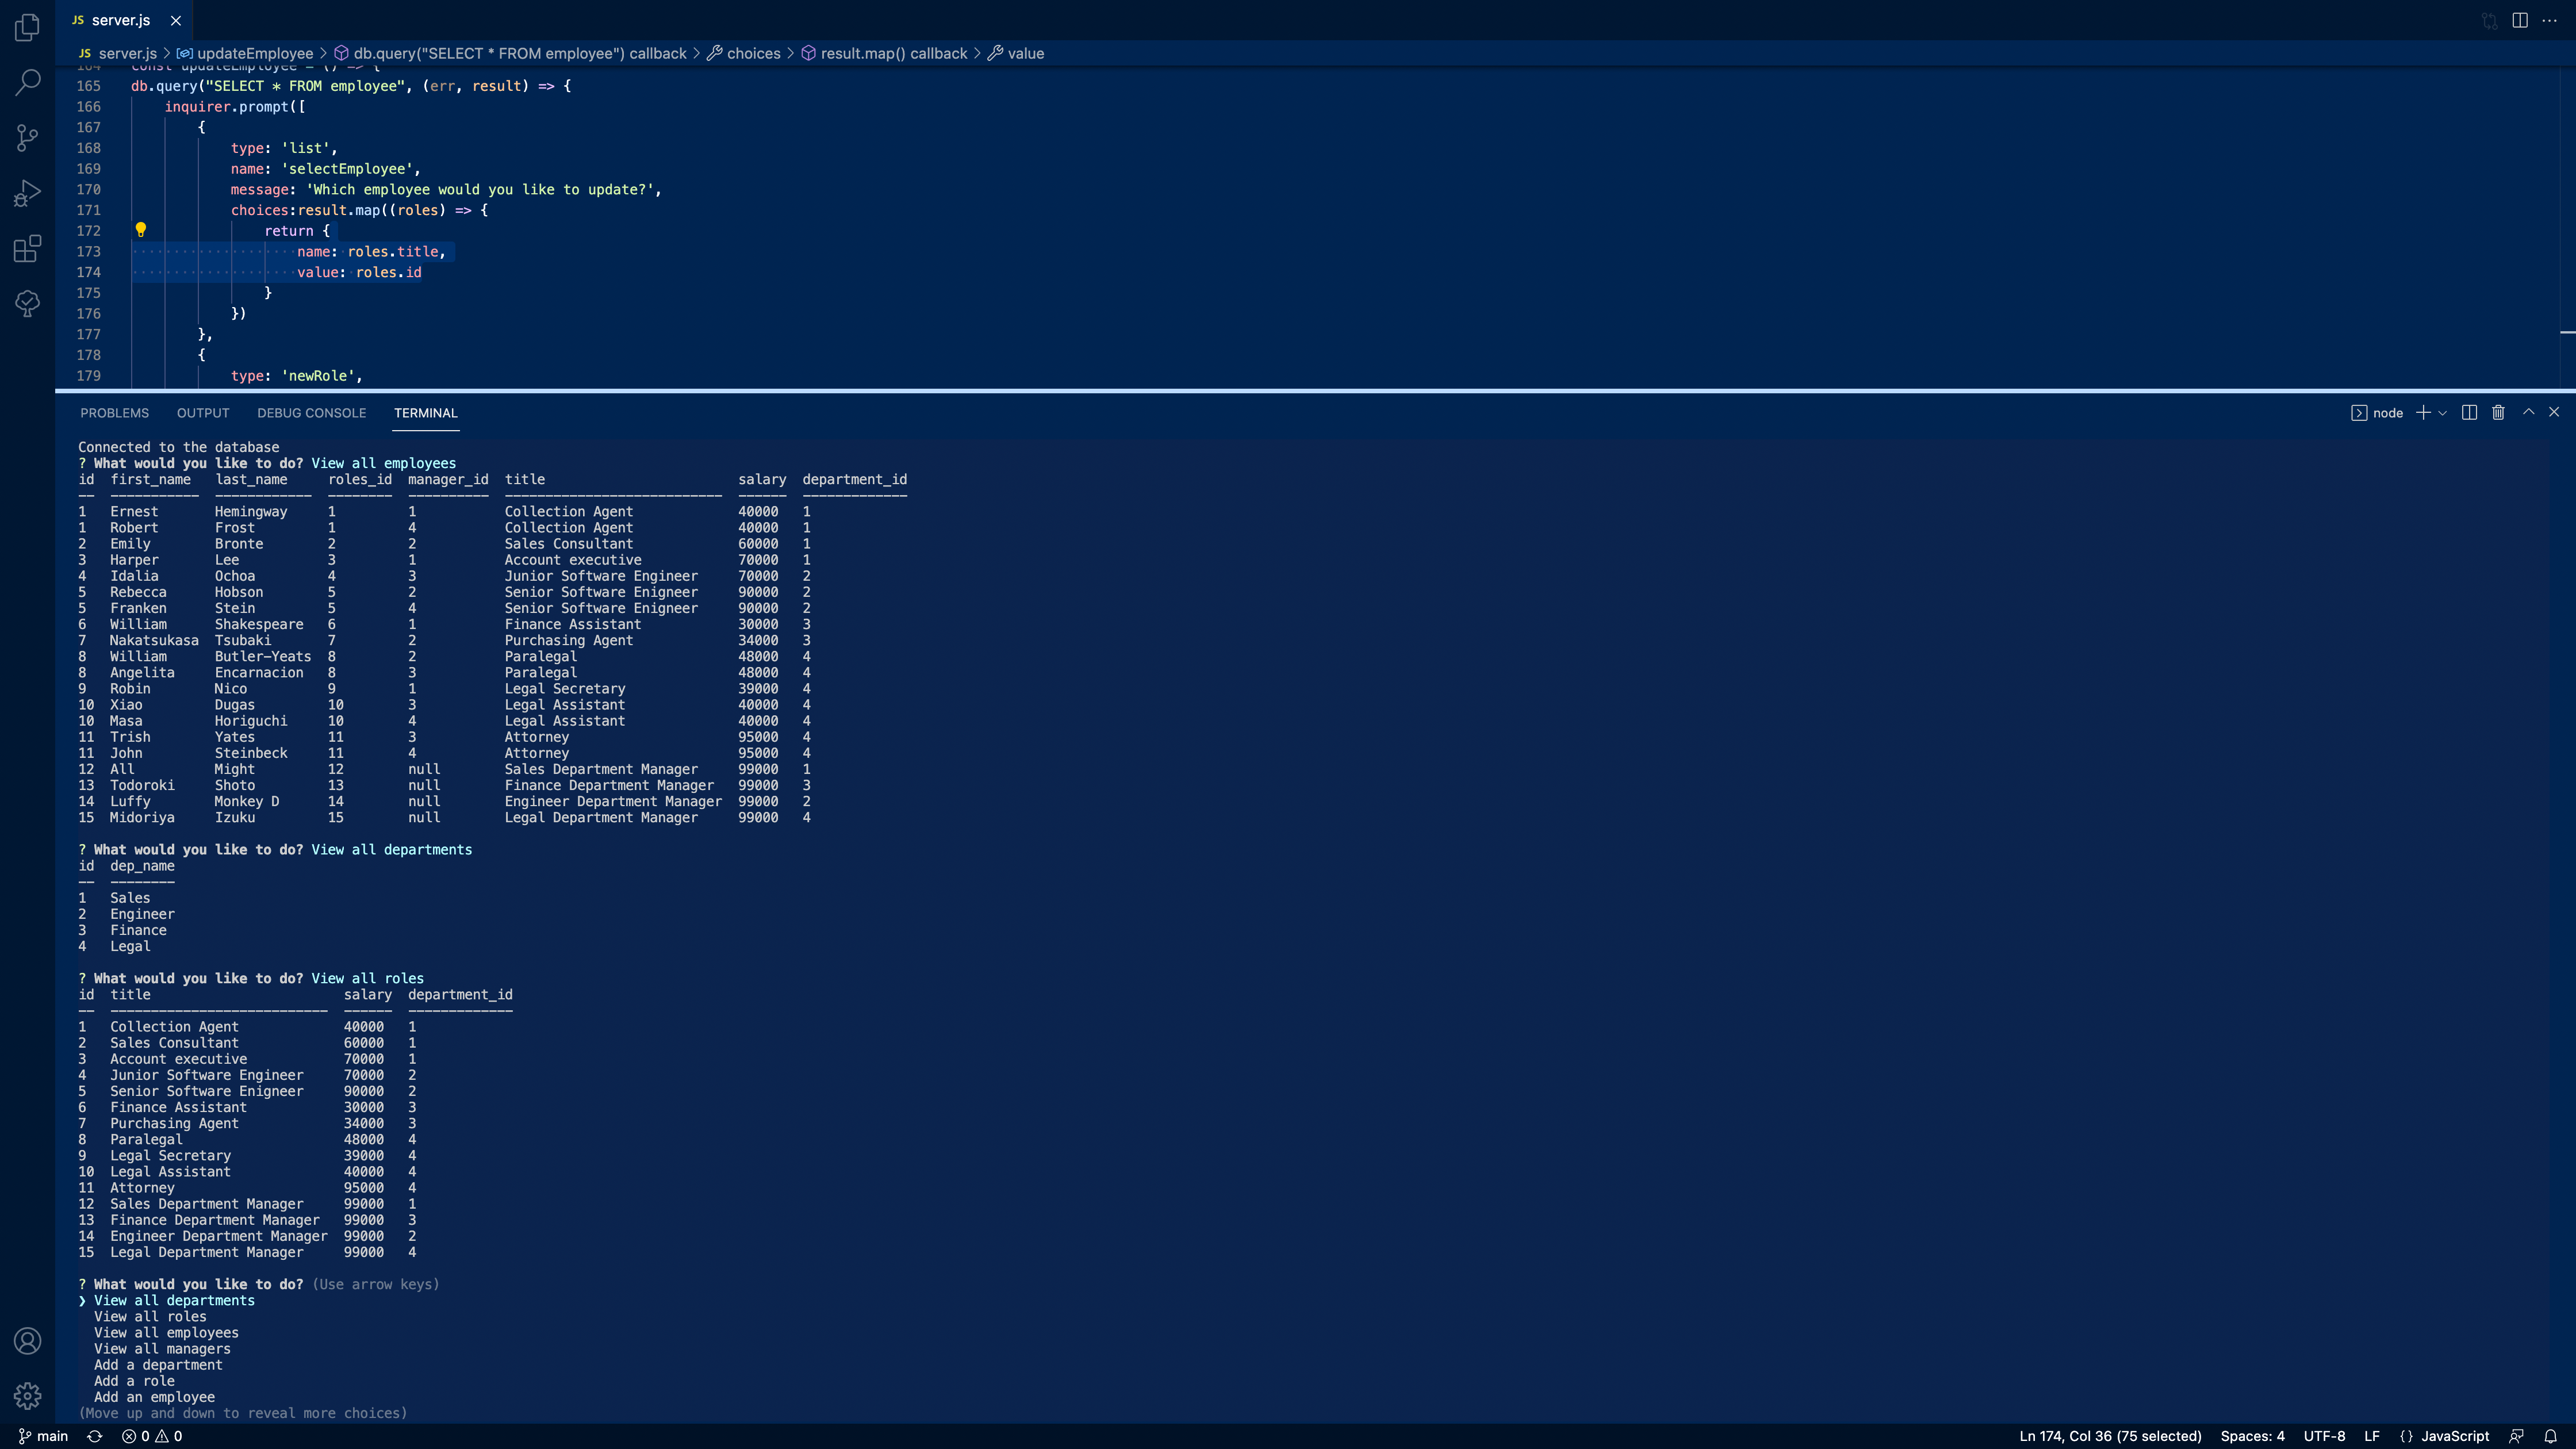The image size is (2576, 1449).
Task: Open the feedback icon in status bar
Action: click(x=2517, y=1436)
